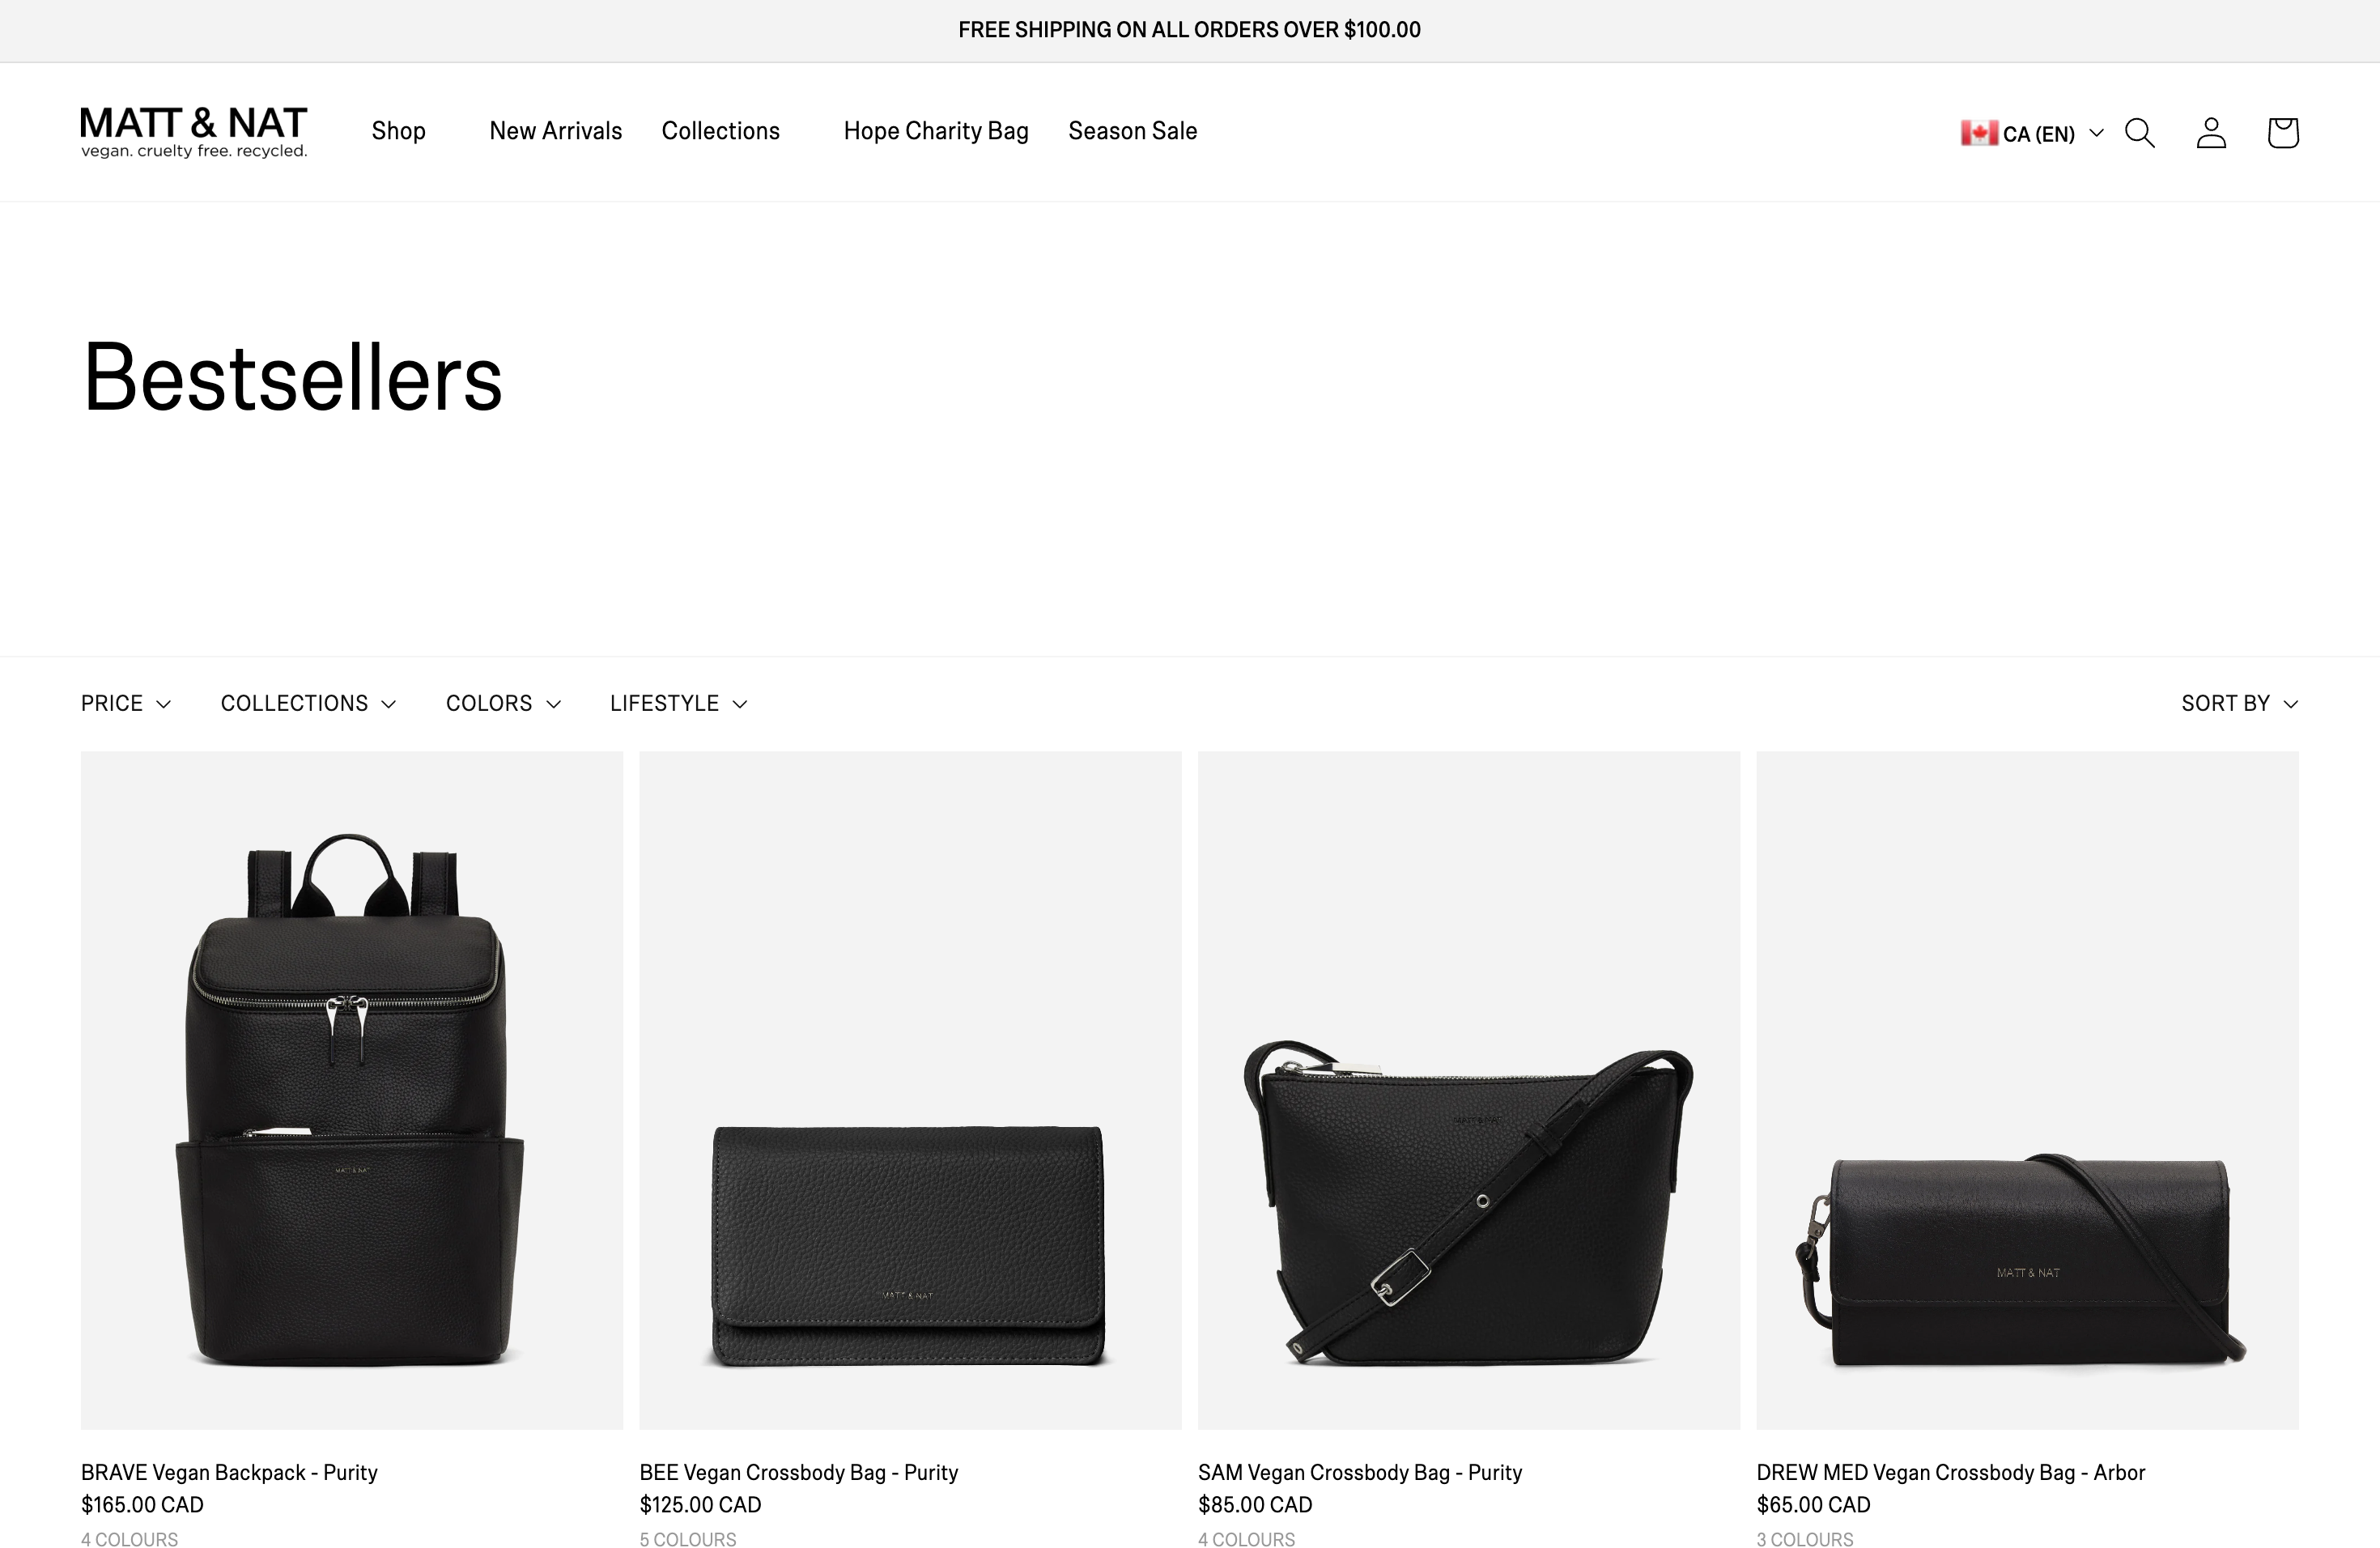Open the search magnifier icon

(x=2139, y=133)
